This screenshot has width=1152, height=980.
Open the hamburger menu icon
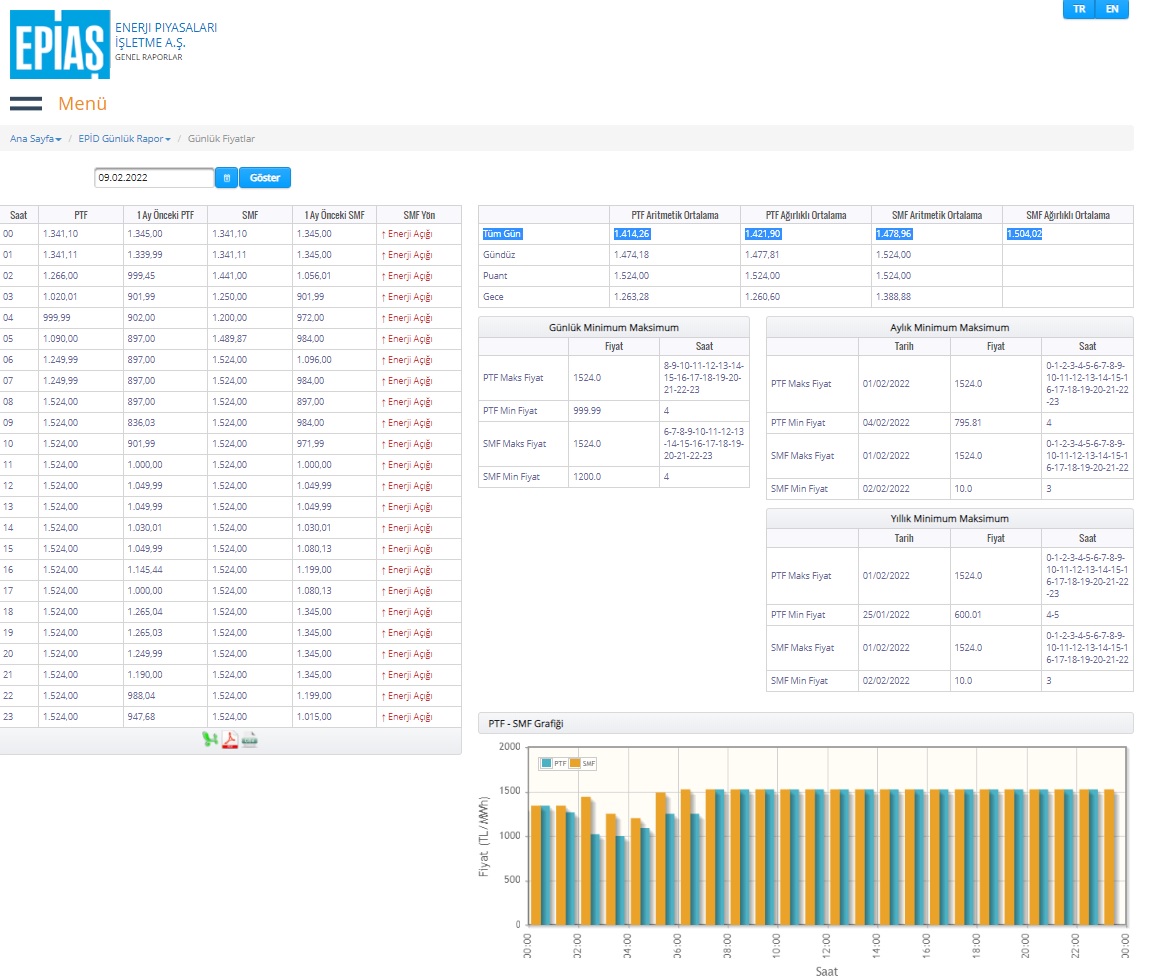(x=26, y=104)
